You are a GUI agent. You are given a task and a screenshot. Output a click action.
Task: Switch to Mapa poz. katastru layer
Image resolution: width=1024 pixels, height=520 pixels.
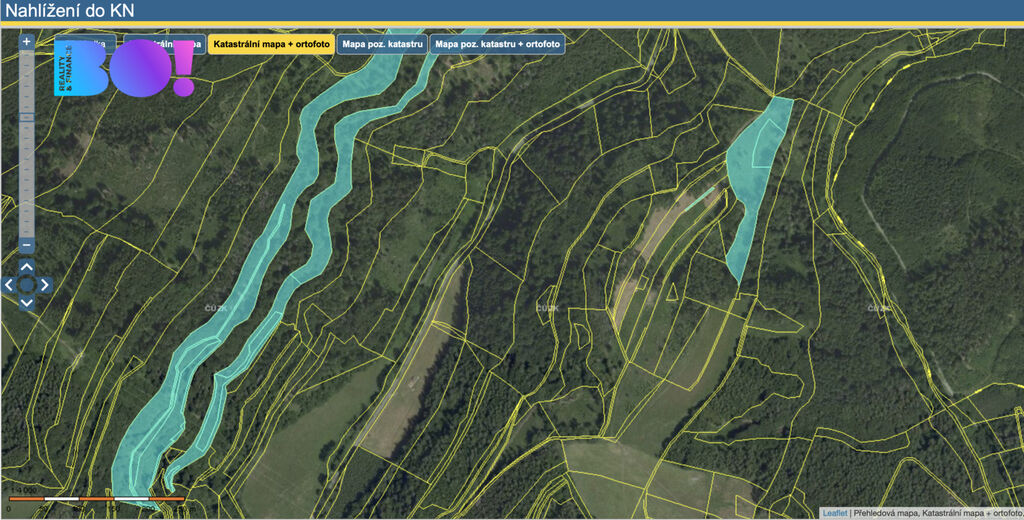pos(383,45)
